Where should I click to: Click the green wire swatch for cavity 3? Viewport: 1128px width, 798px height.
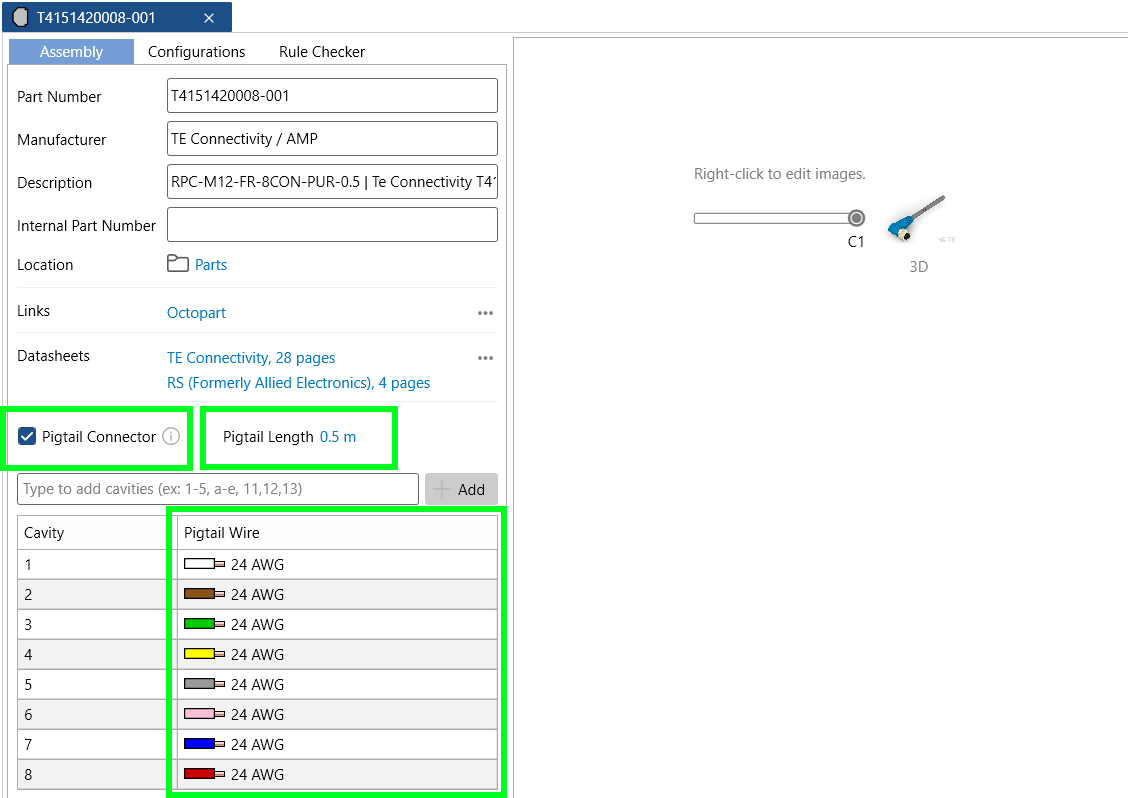[x=204, y=624]
